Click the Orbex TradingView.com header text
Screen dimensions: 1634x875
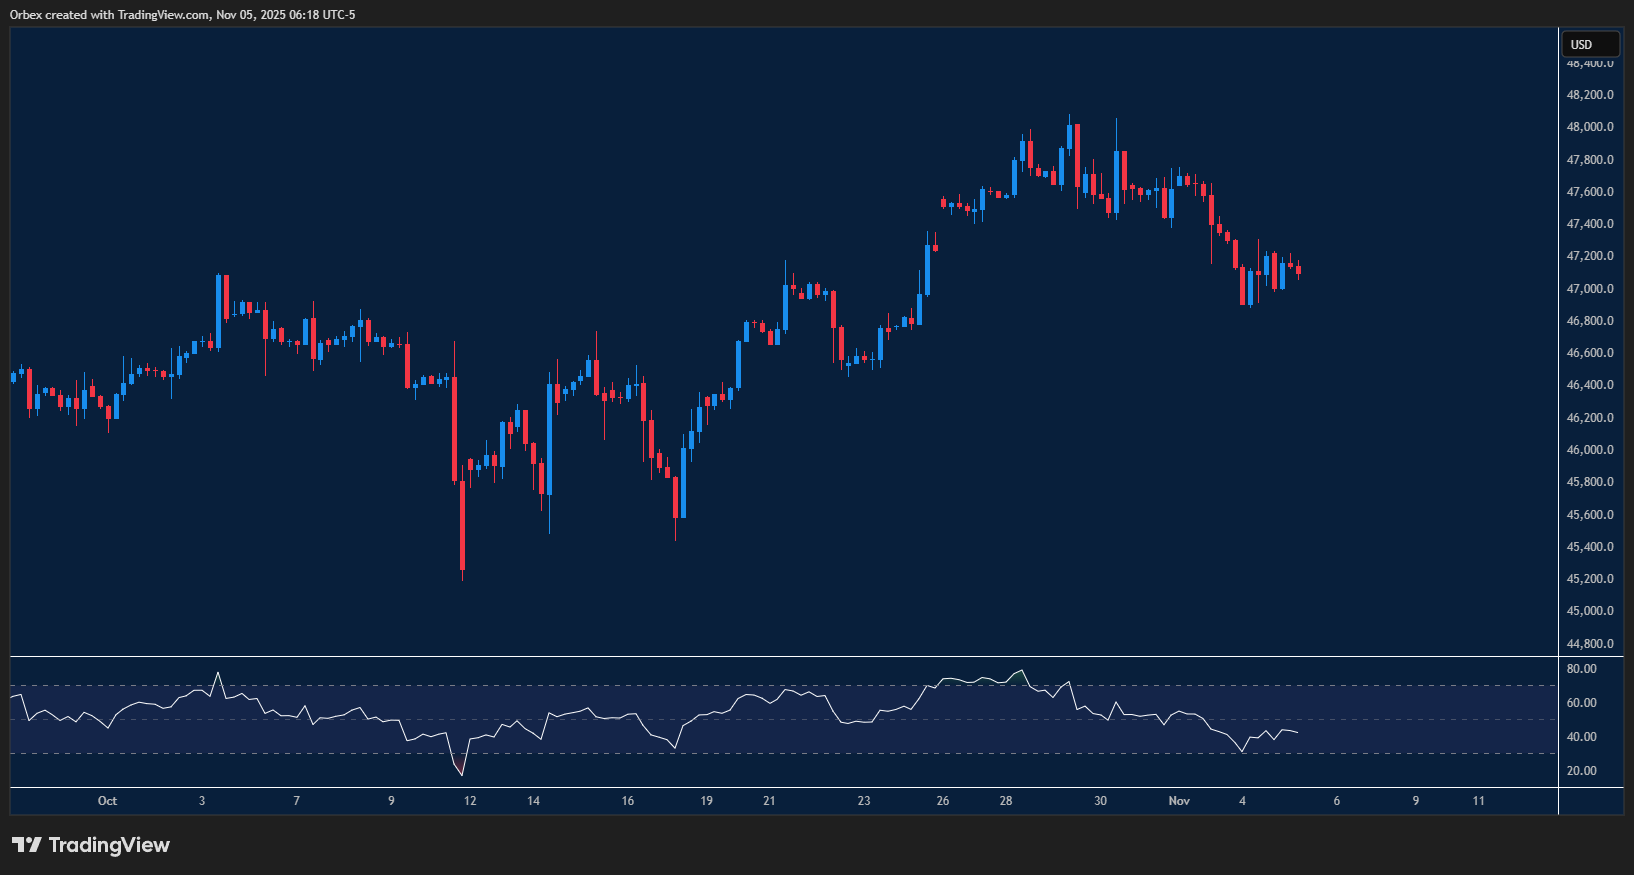(182, 14)
